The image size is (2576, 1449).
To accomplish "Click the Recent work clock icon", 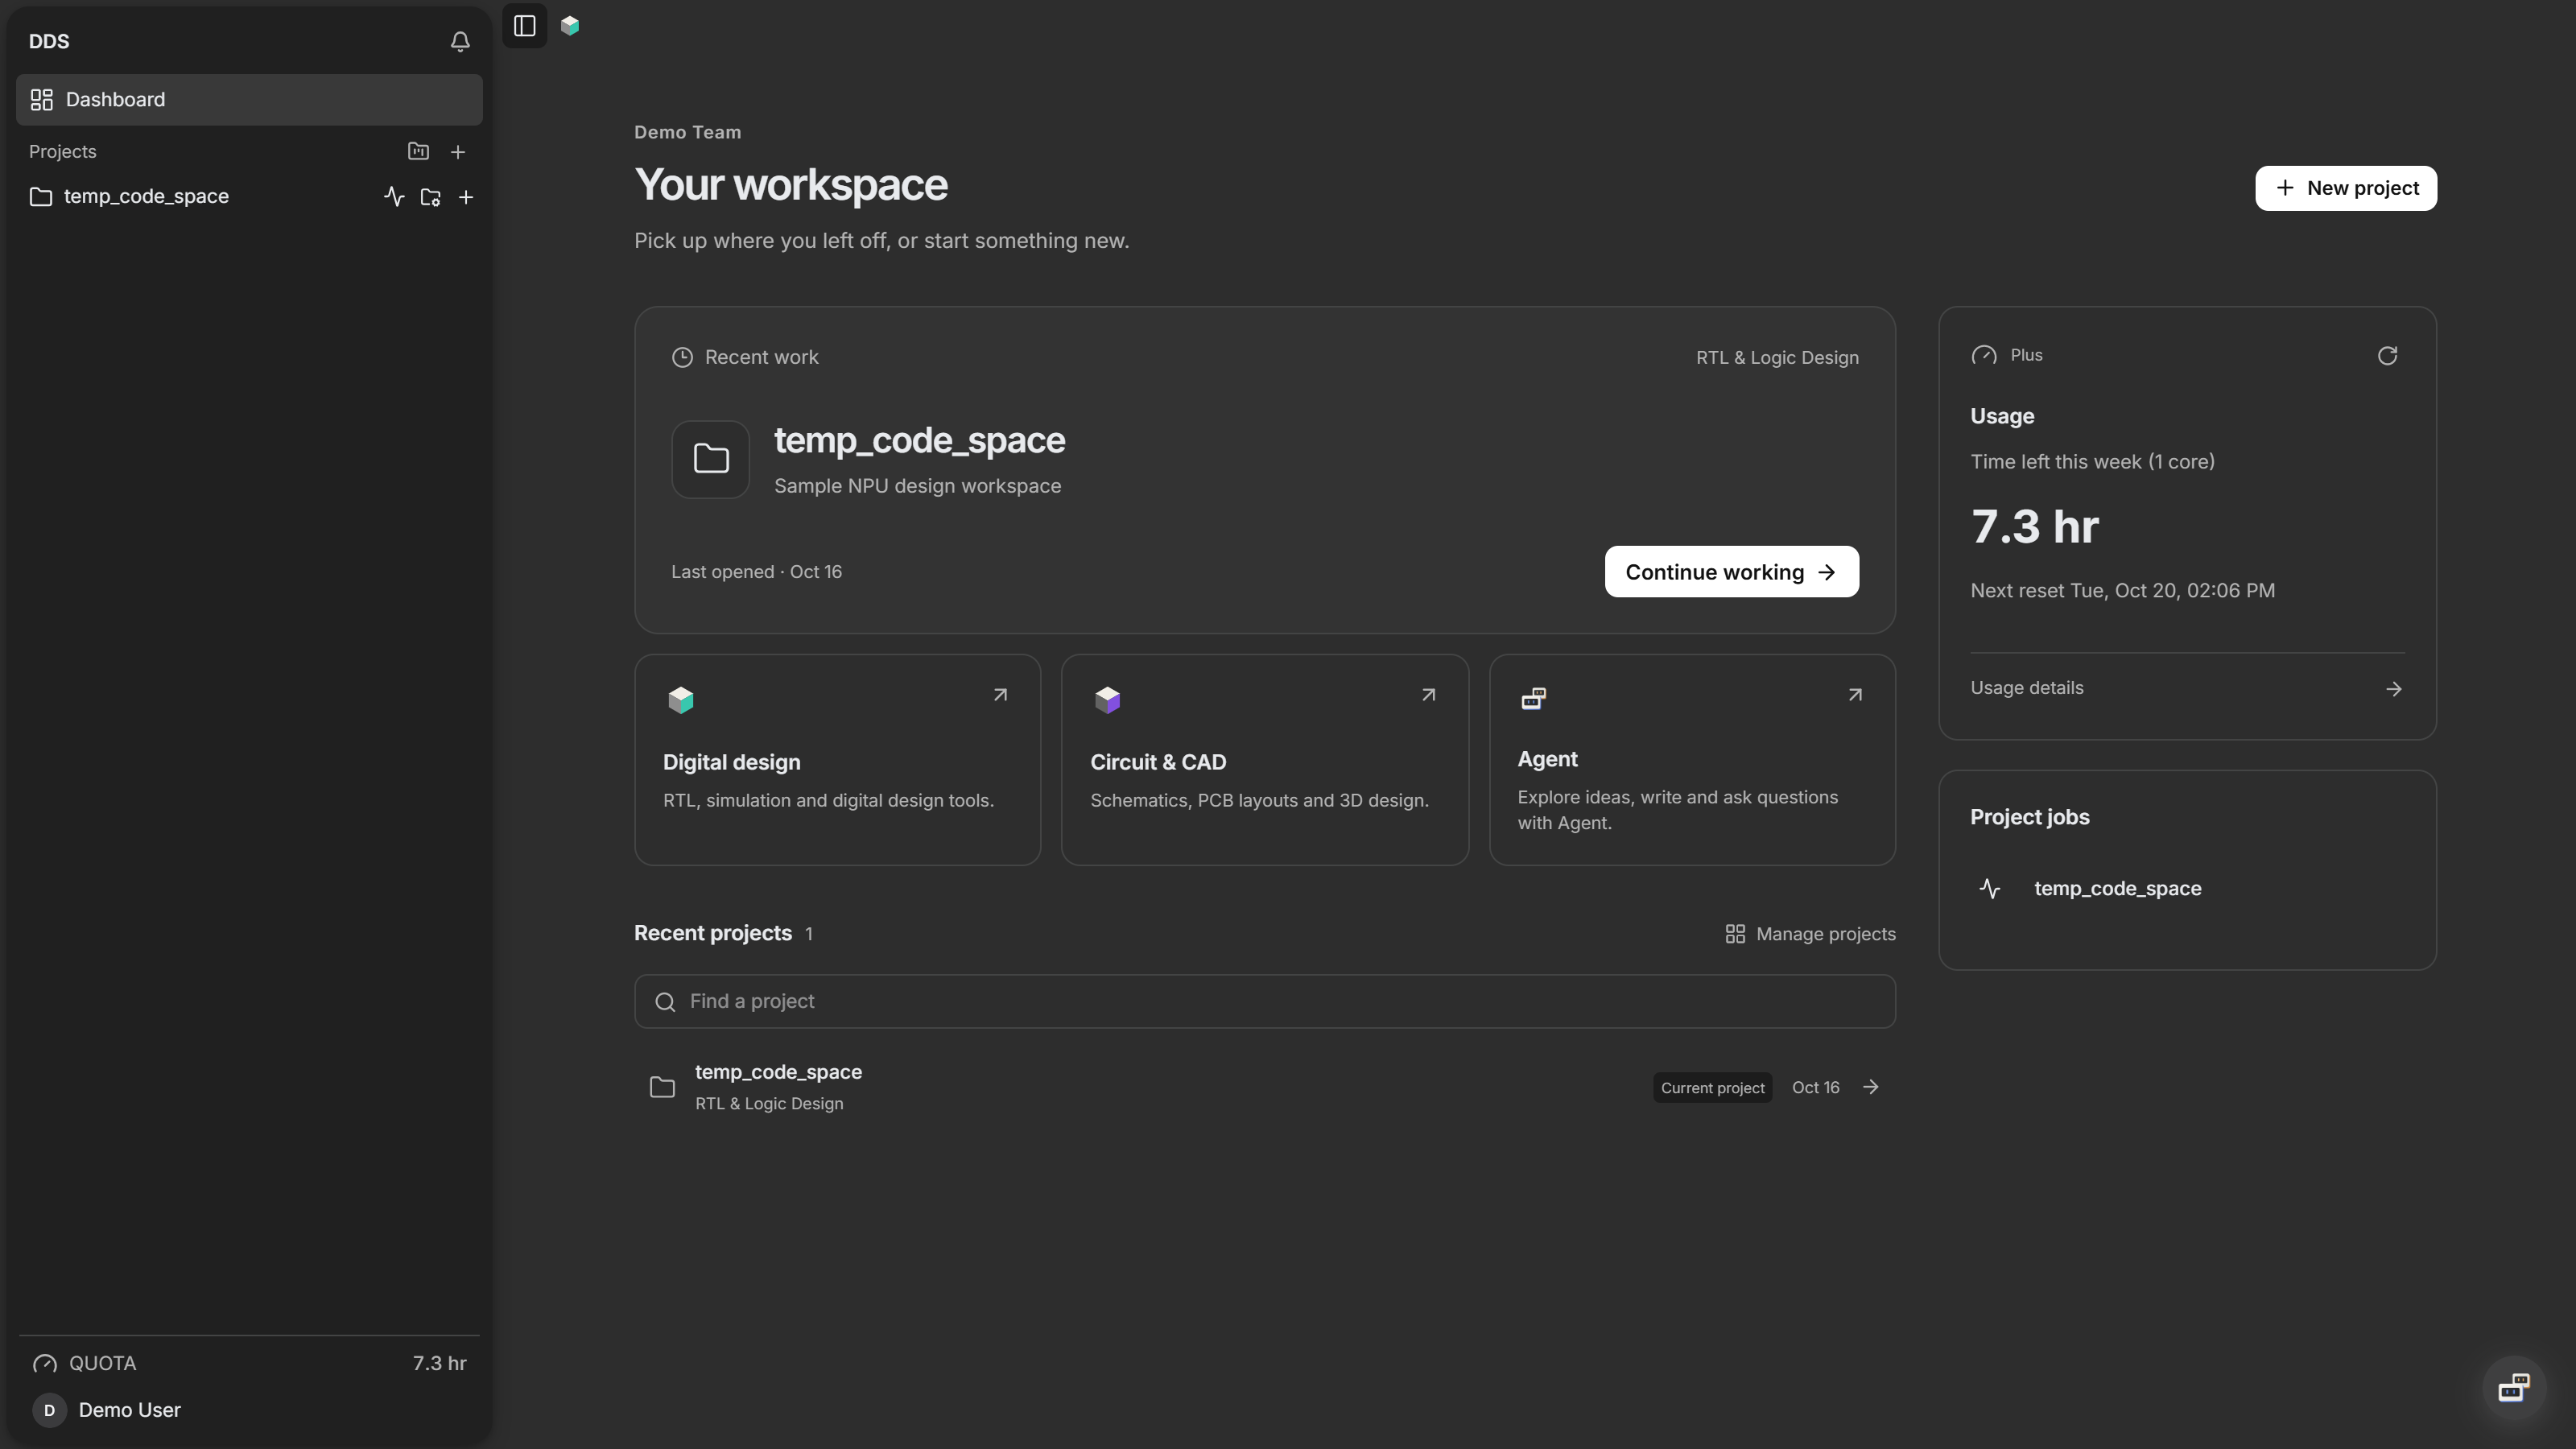I will [x=682, y=357].
